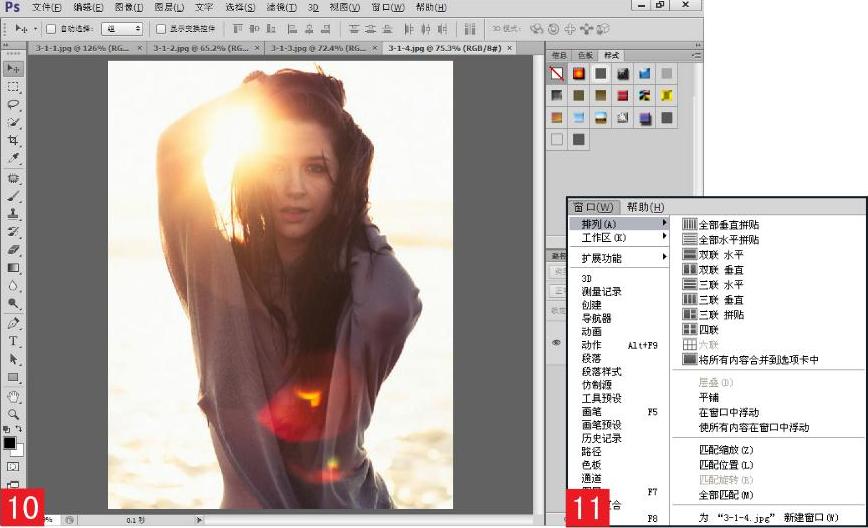Click the auto-align layers icon in options bar

pyautogui.click(x=470, y=29)
